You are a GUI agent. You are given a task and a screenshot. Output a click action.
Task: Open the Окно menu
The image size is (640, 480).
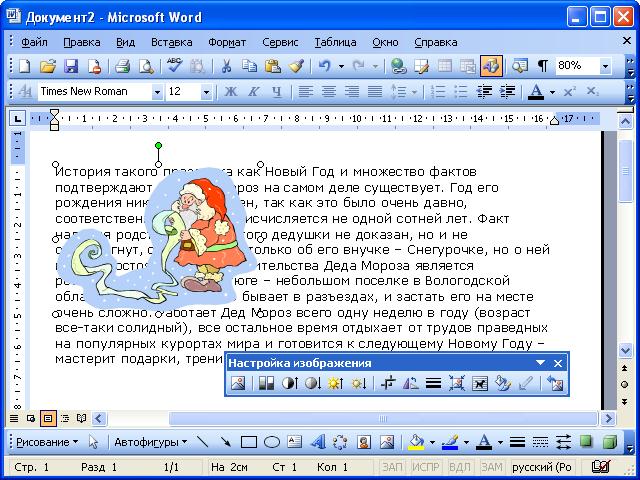tap(385, 42)
